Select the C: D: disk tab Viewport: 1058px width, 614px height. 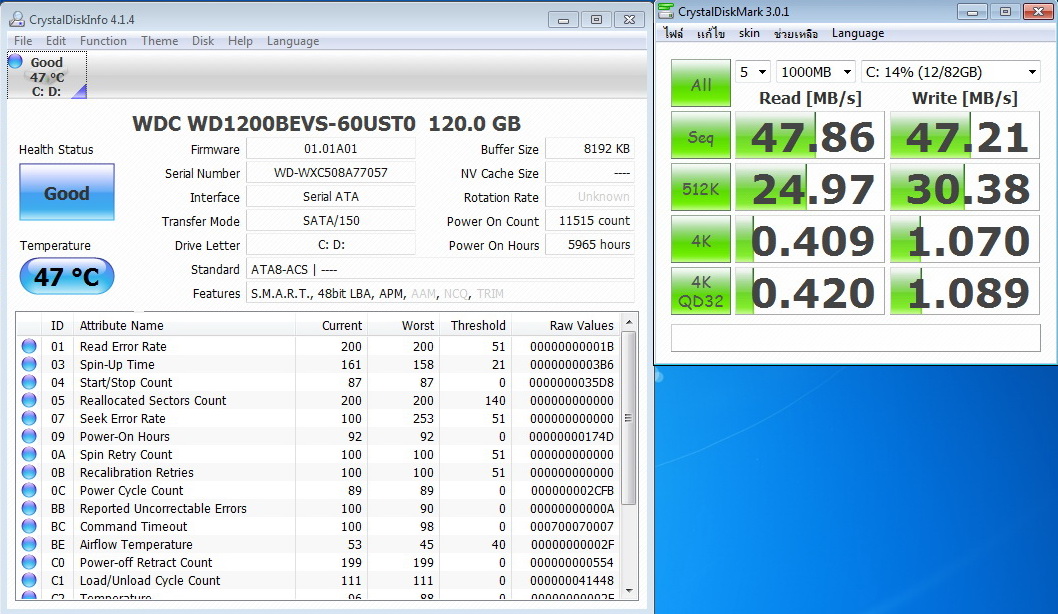point(47,76)
